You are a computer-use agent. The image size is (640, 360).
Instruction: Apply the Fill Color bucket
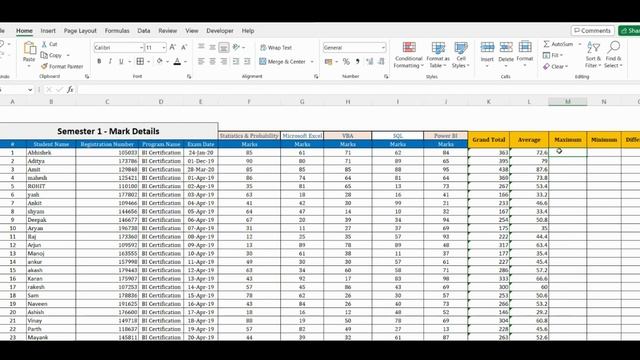click(x=160, y=62)
